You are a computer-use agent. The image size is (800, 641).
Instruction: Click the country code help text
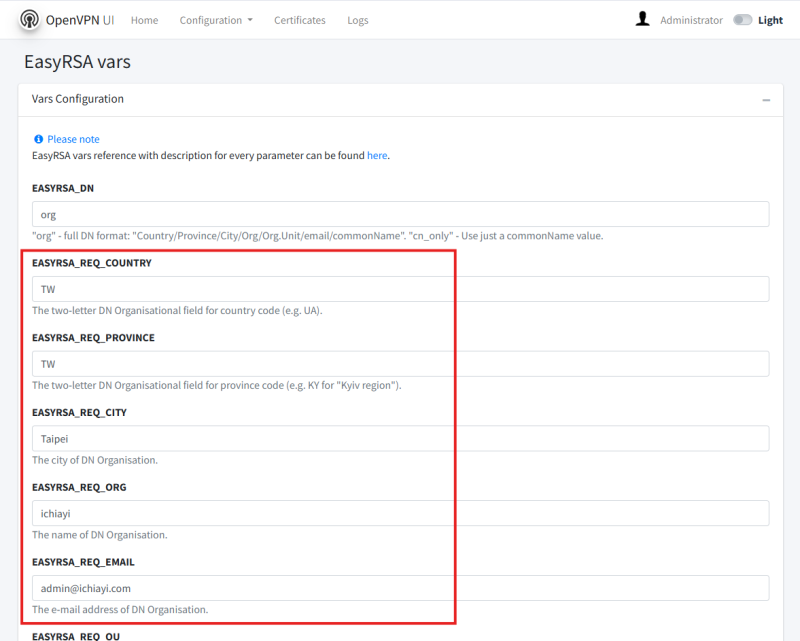177,311
